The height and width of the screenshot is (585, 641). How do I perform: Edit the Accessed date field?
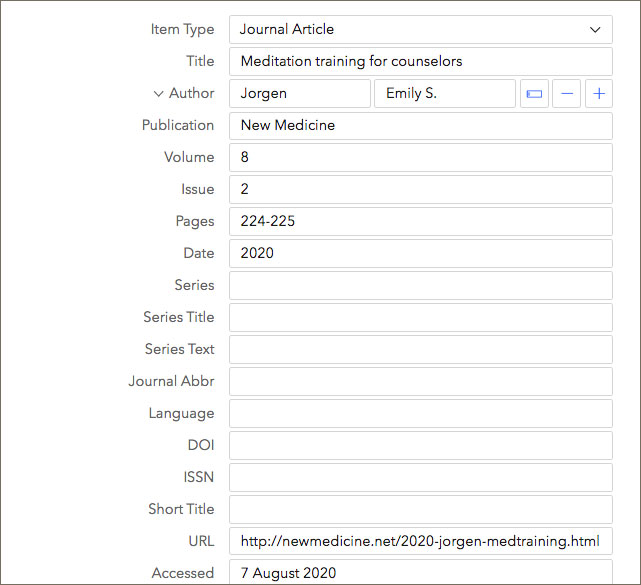click(420, 572)
